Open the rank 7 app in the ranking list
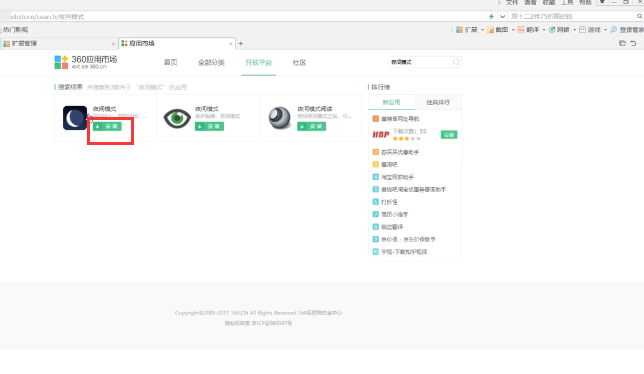Image resolution: width=644 pixels, height=374 pixels. 394,214
